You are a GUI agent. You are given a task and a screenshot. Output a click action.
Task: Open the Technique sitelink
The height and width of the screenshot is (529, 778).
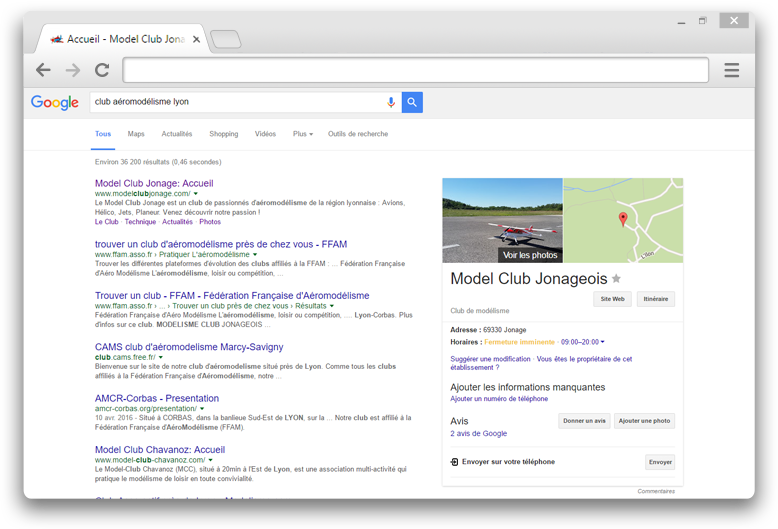coord(140,222)
